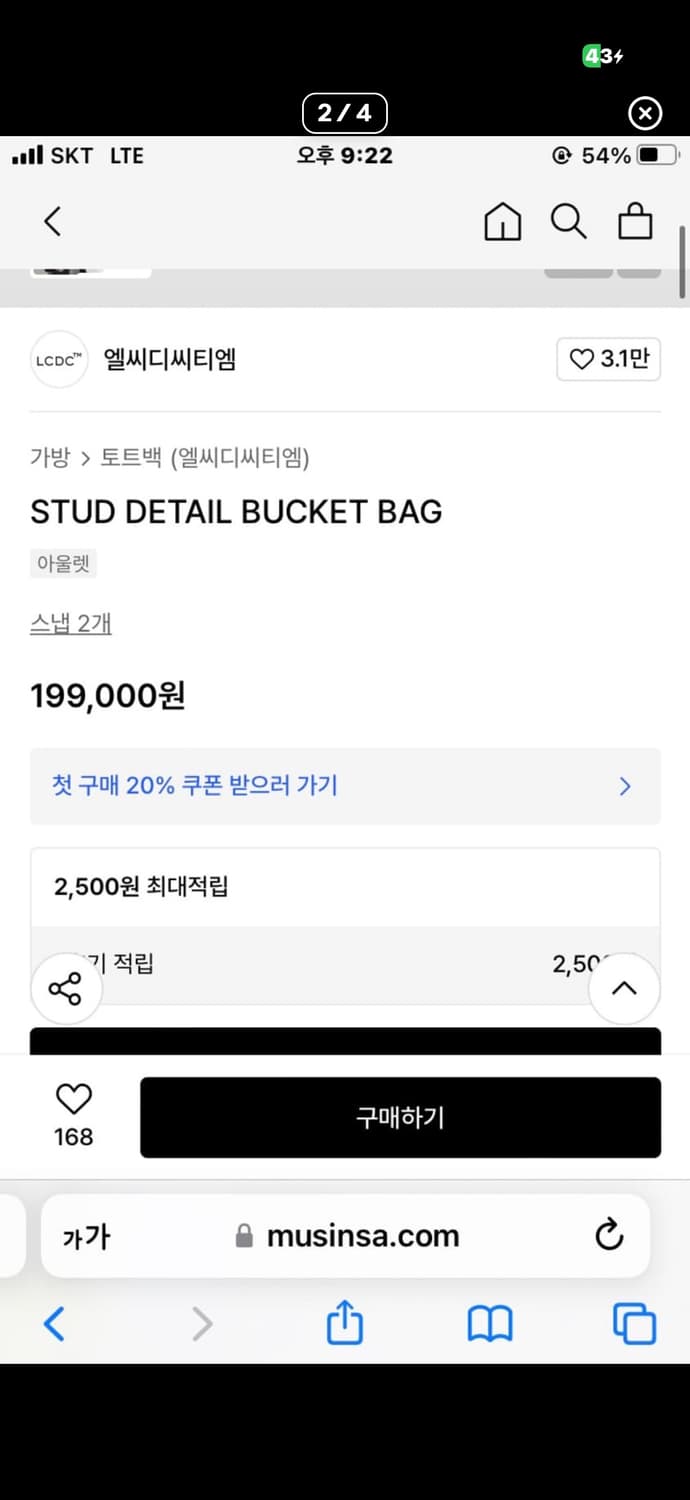Toggle the brand like heart showing 3.1만
The height and width of the screenshot is (1500, 690).
(x=608, y=359)
